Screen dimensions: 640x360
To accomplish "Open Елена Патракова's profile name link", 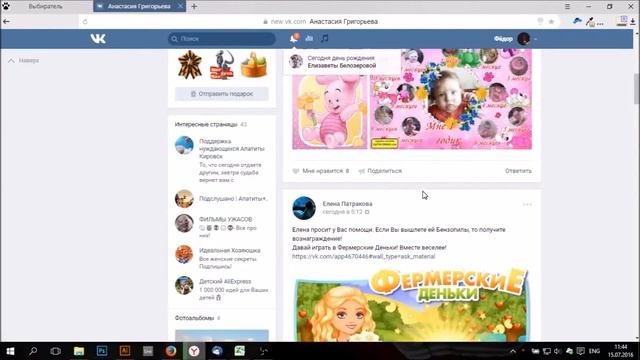I will tap(347, 204).
